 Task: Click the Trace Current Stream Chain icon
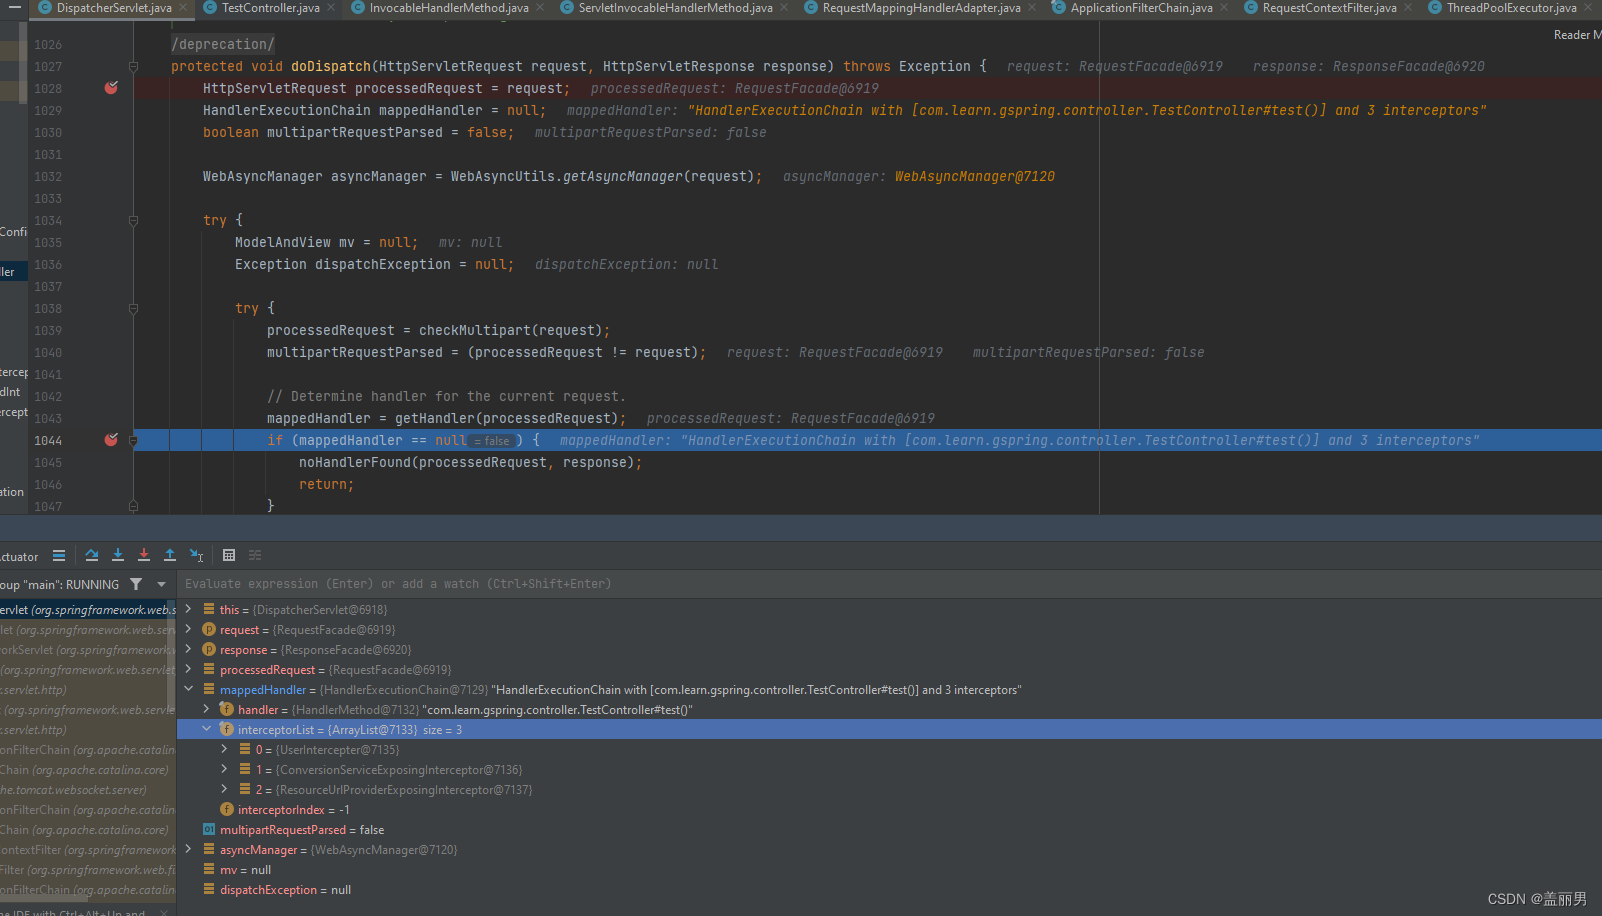[x=255, y=555]
